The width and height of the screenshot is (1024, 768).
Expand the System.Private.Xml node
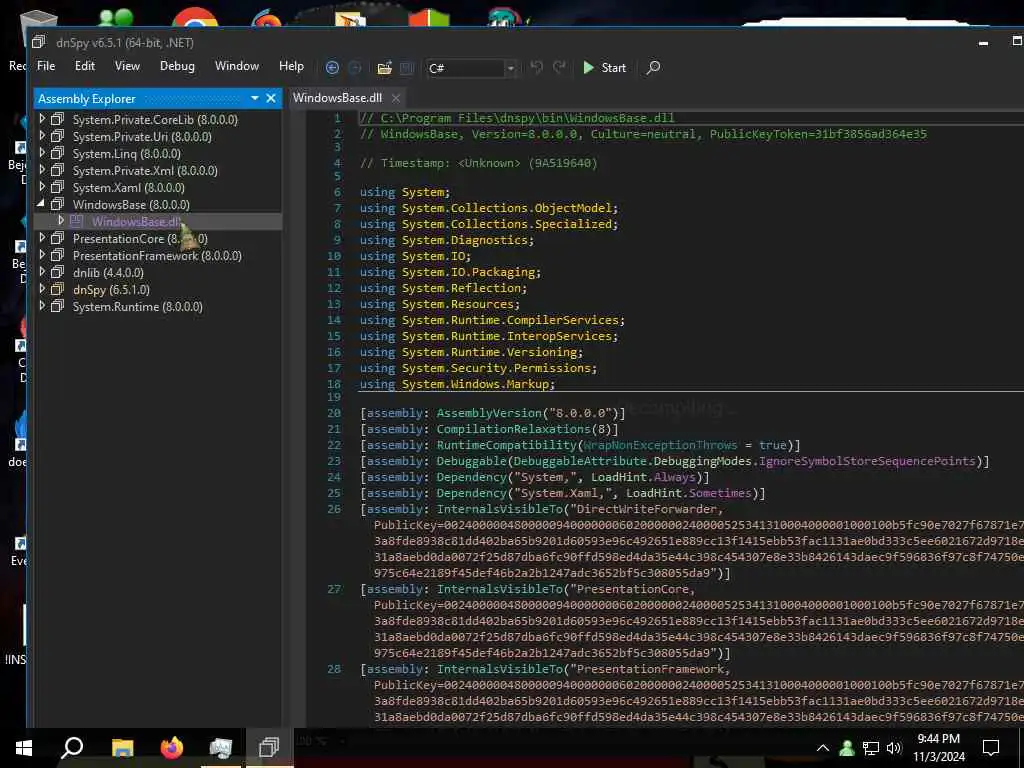[42, 170]
